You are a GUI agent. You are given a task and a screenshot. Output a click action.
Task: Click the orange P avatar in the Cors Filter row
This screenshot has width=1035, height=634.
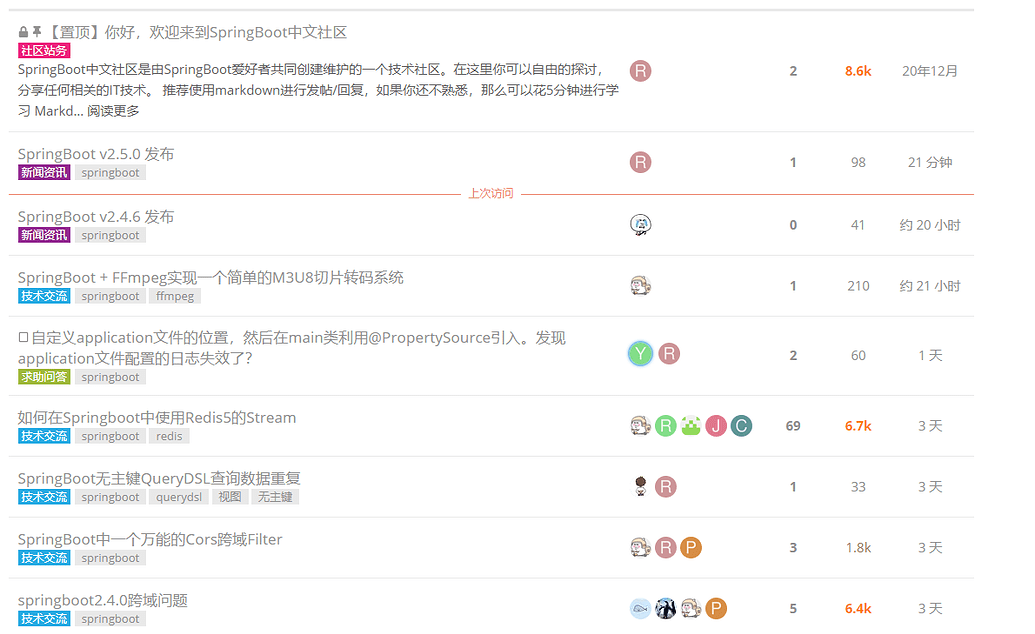tap(691, 547)
